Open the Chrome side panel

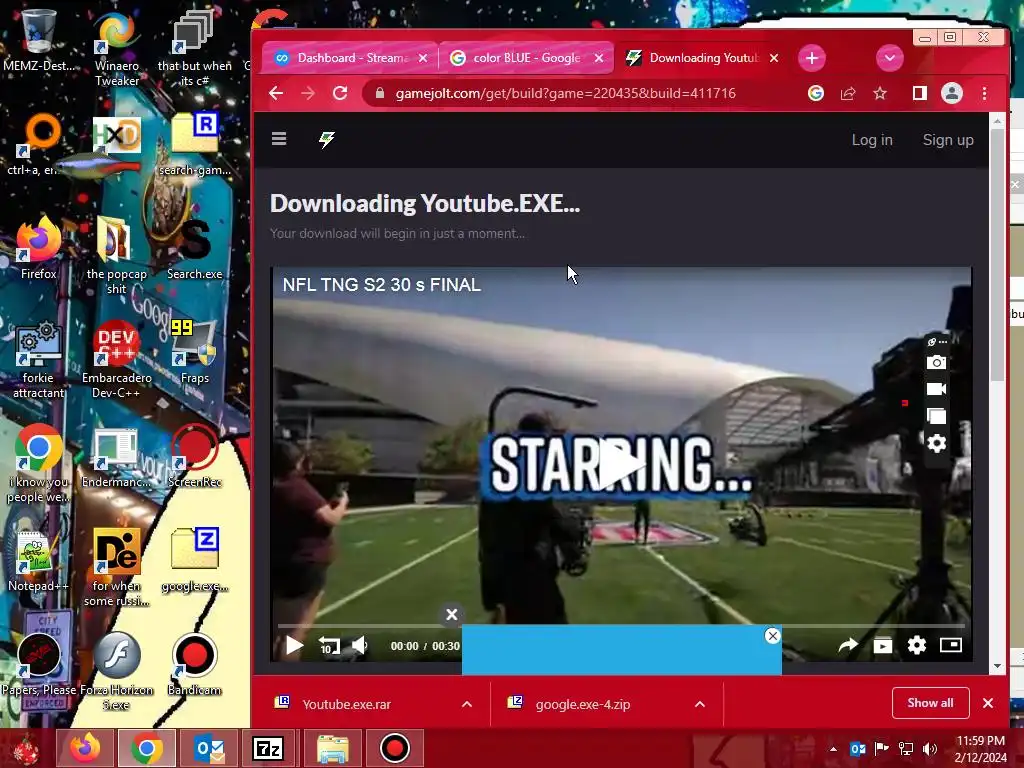click(920, 93)
